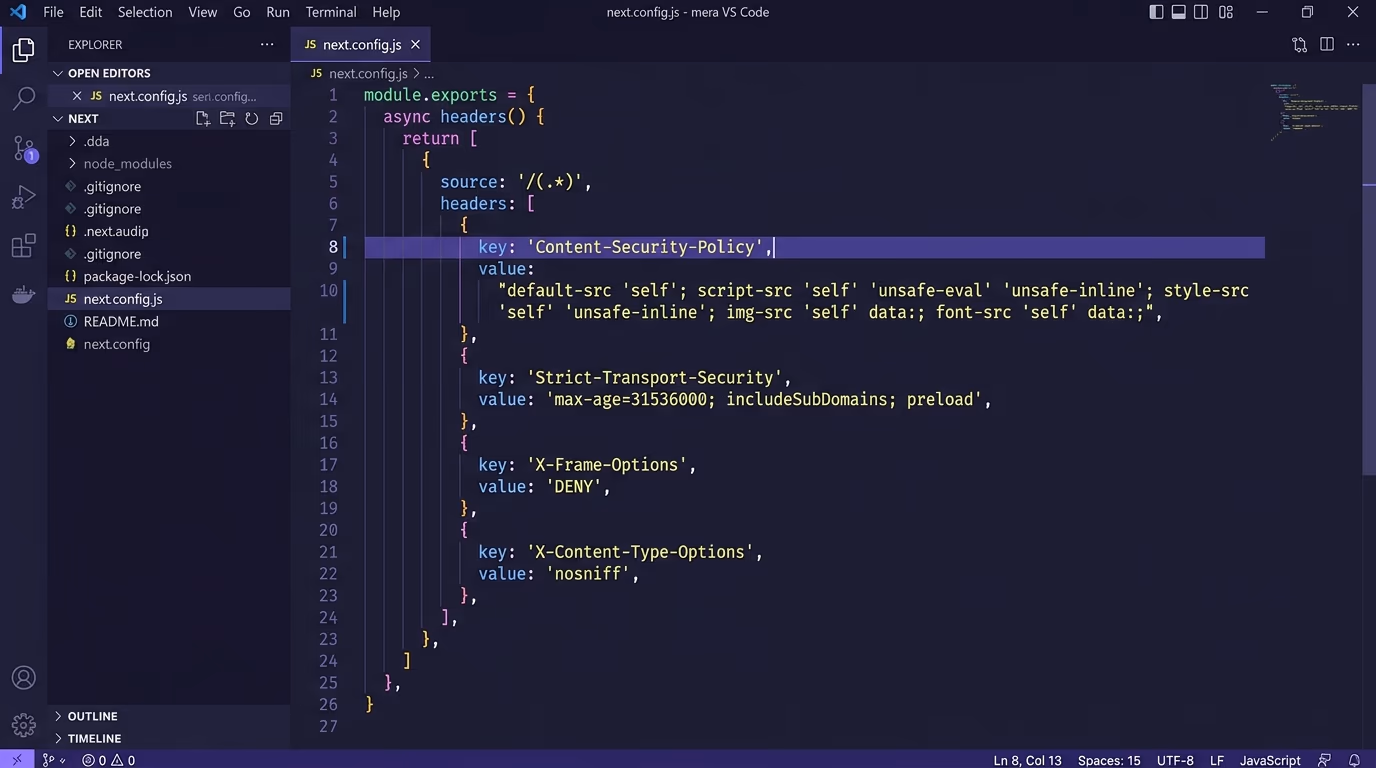Open the Terminal menu

pos(331,12)
